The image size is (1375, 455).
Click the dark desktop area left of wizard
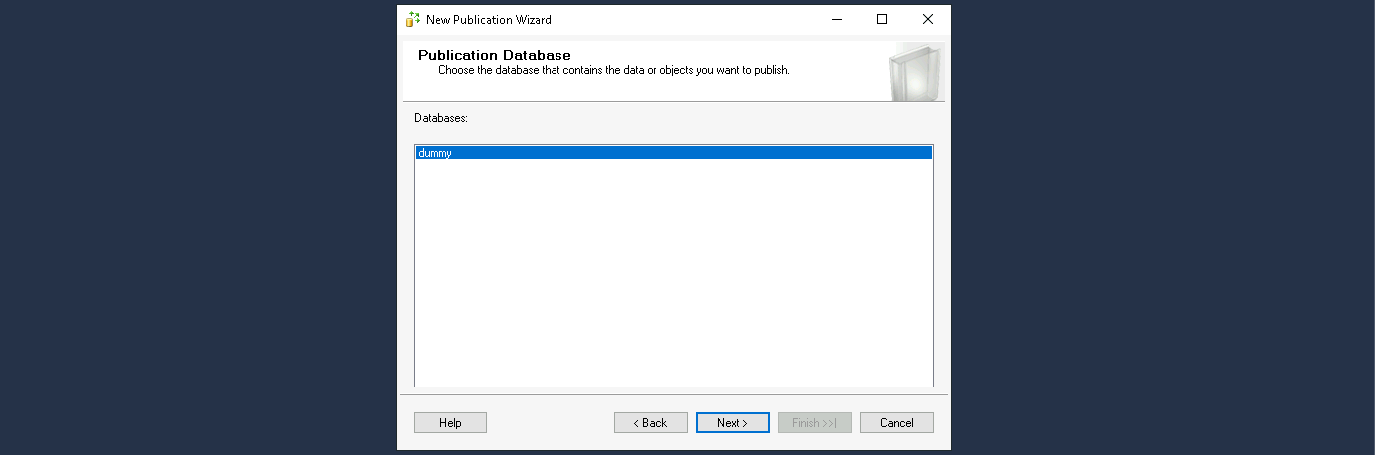(x=200, y=230)
